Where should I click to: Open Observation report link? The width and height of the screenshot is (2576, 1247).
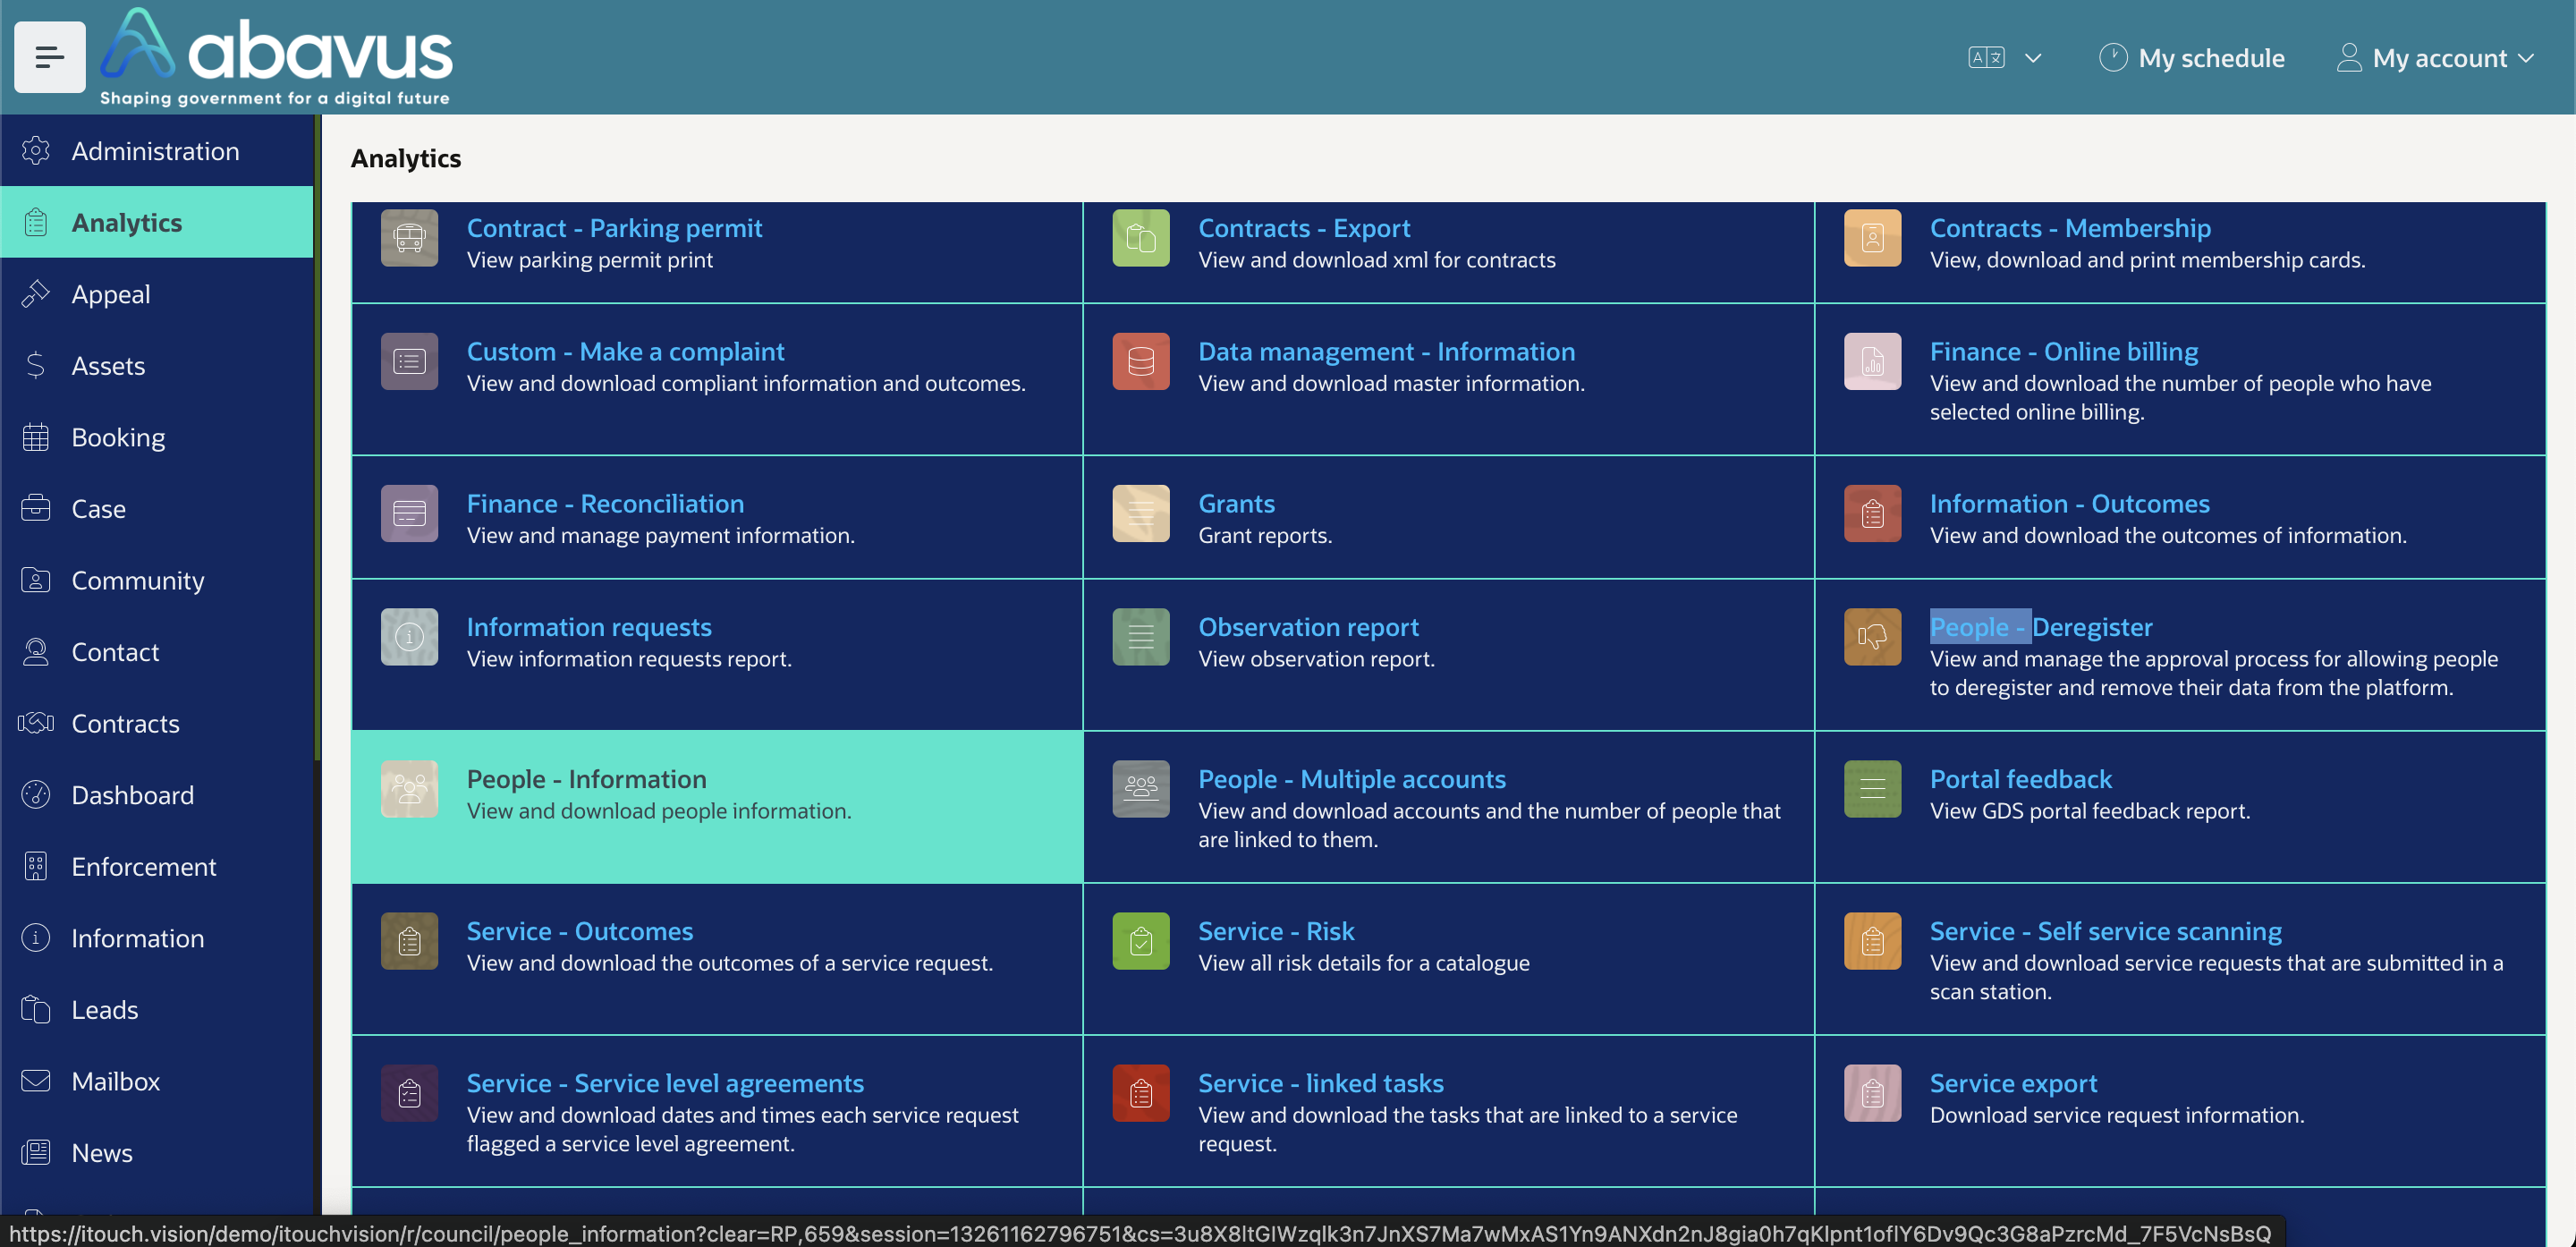[x=1308, y=627]
